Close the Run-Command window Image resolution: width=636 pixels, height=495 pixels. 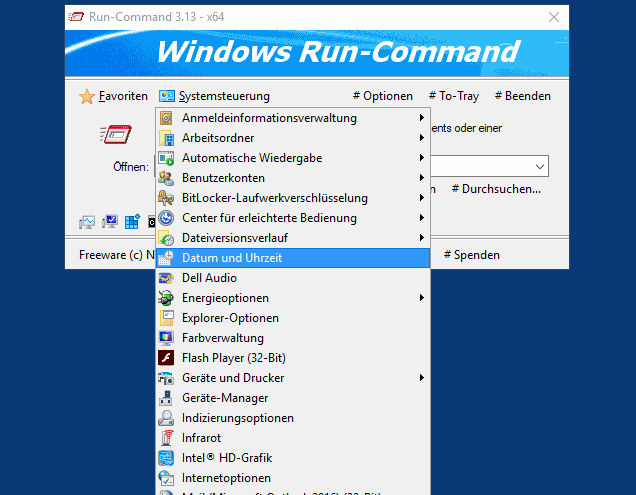coord(554,17)
